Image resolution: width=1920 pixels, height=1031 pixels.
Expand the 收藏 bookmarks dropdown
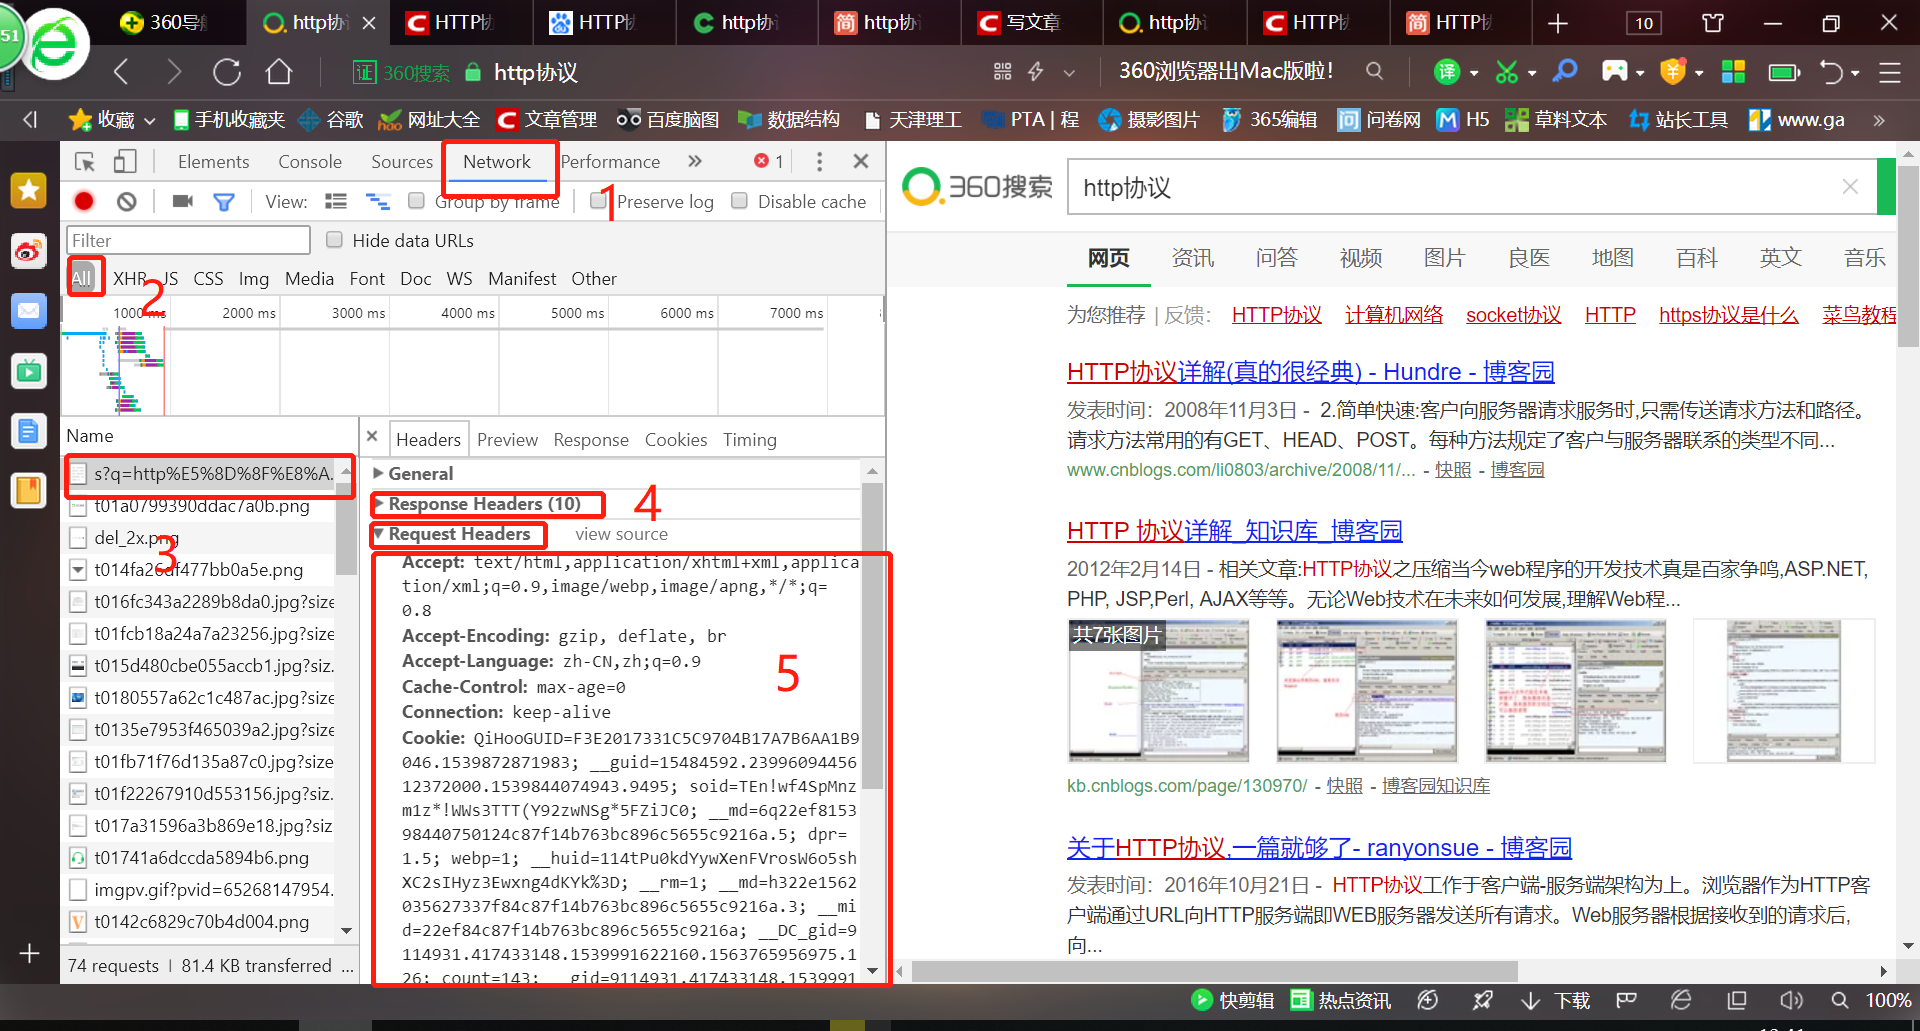click(150, 120)
